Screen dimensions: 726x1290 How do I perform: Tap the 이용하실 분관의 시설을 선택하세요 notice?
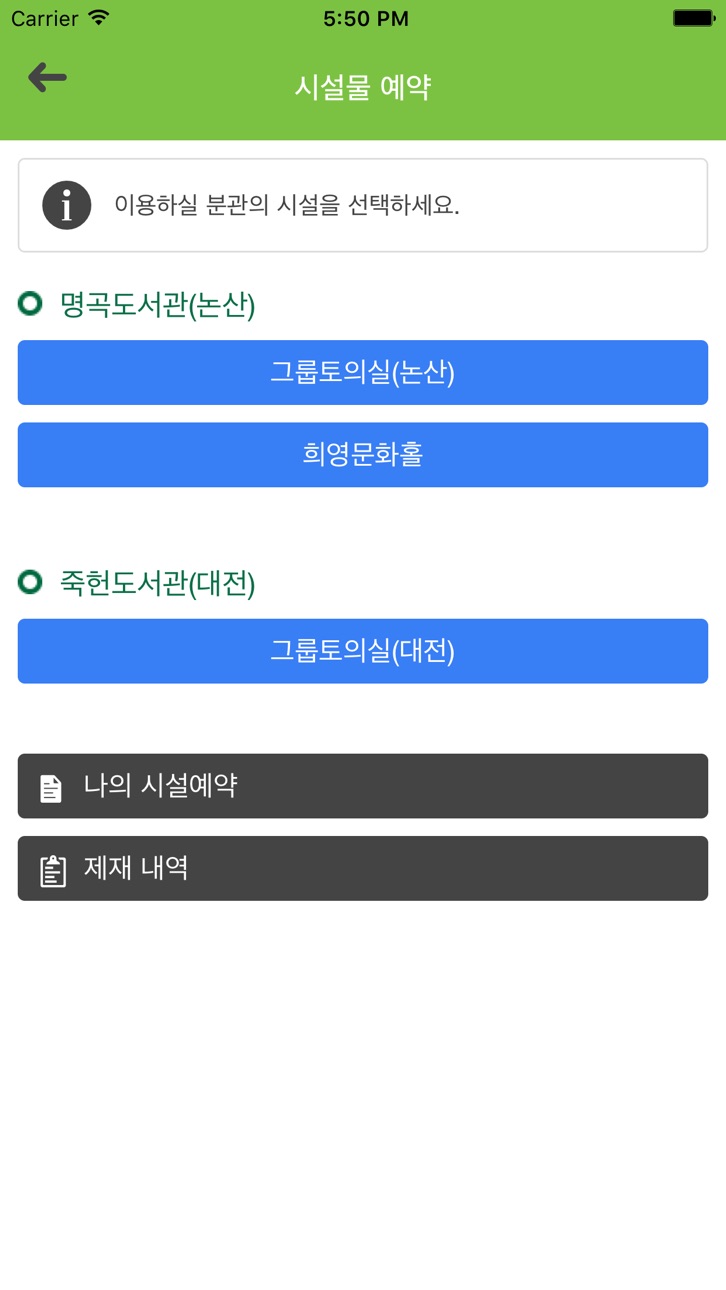pos(363,205)
